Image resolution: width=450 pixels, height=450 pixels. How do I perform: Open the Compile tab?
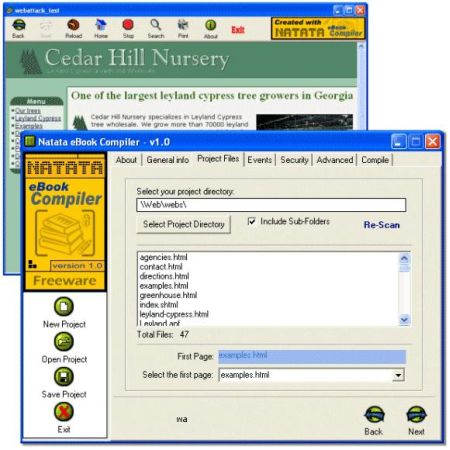click(375, 160)
